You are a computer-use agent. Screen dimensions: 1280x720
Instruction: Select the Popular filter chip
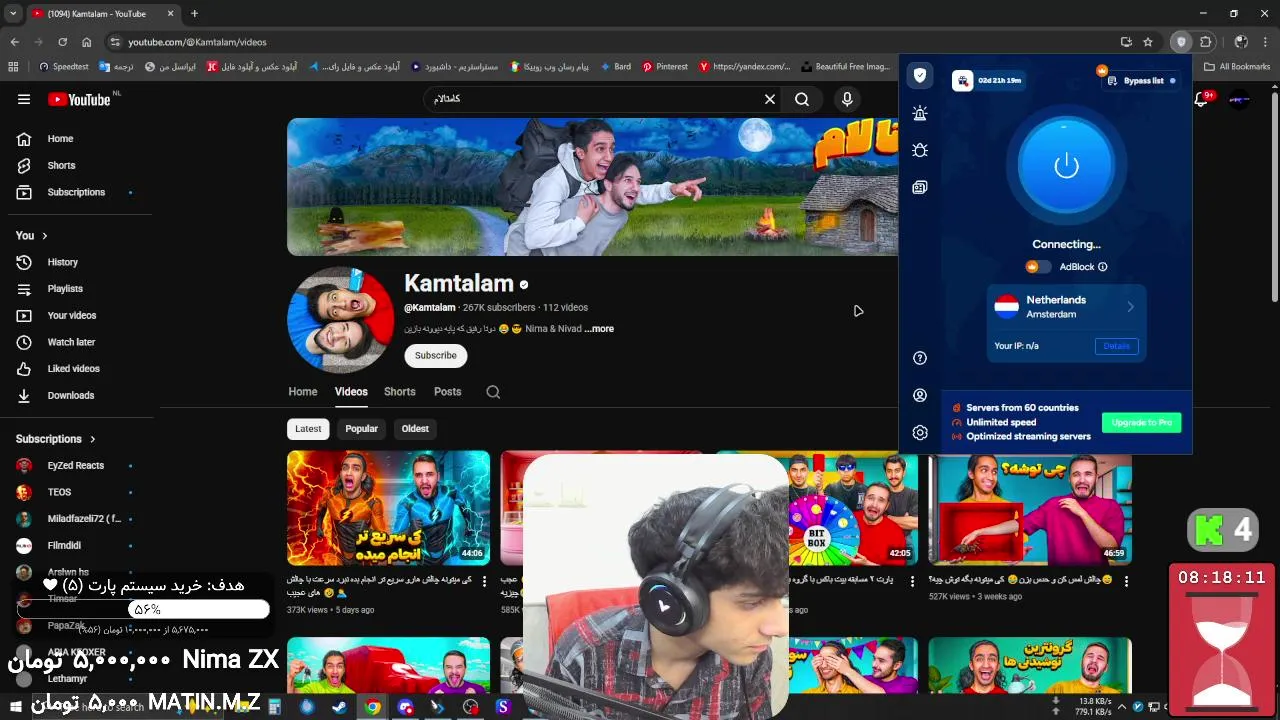pyautogui.click(x=362, y=429)
